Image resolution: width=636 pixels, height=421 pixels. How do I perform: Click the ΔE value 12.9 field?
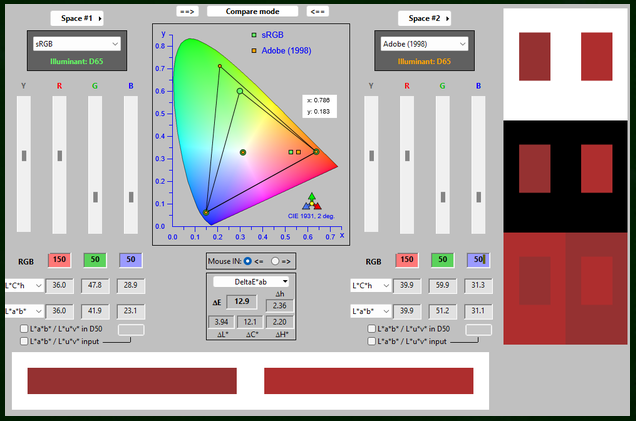click(x=241, y=301)
